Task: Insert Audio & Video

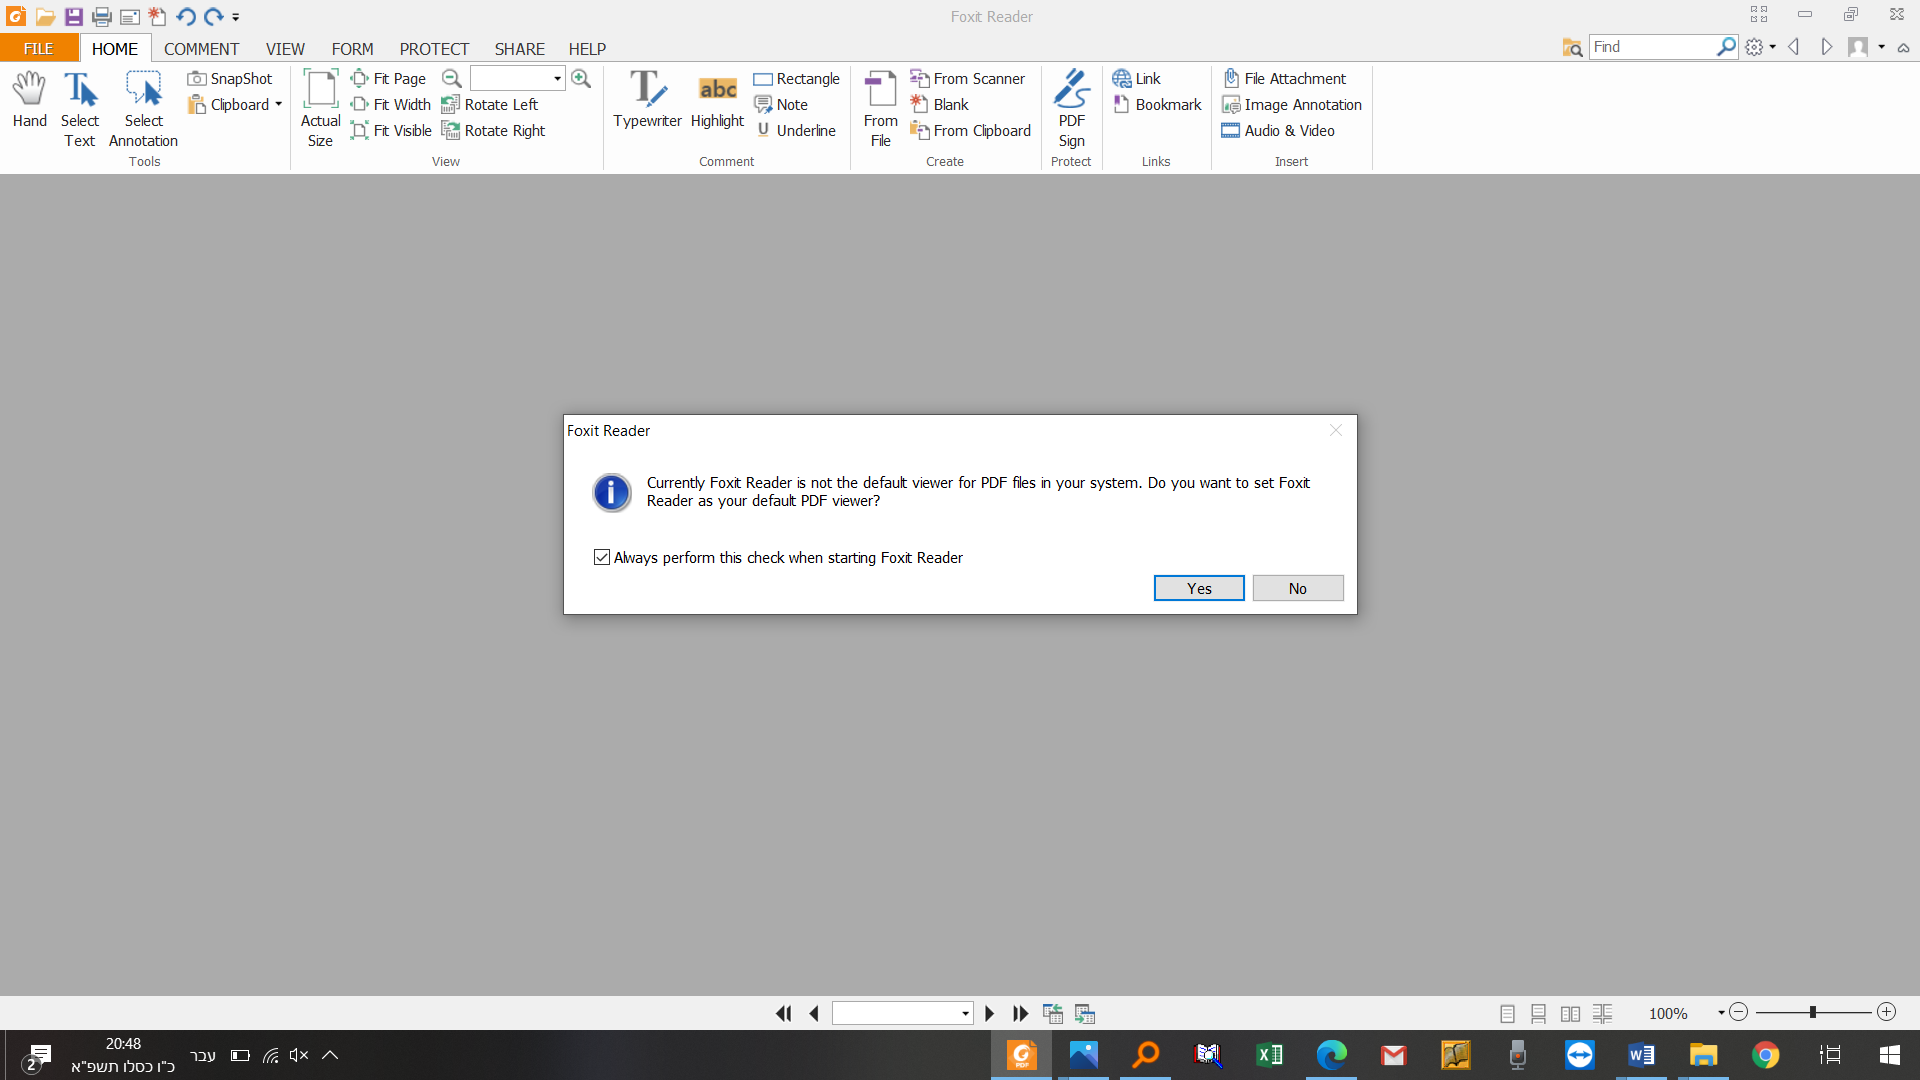Action: coord(1278,130)
